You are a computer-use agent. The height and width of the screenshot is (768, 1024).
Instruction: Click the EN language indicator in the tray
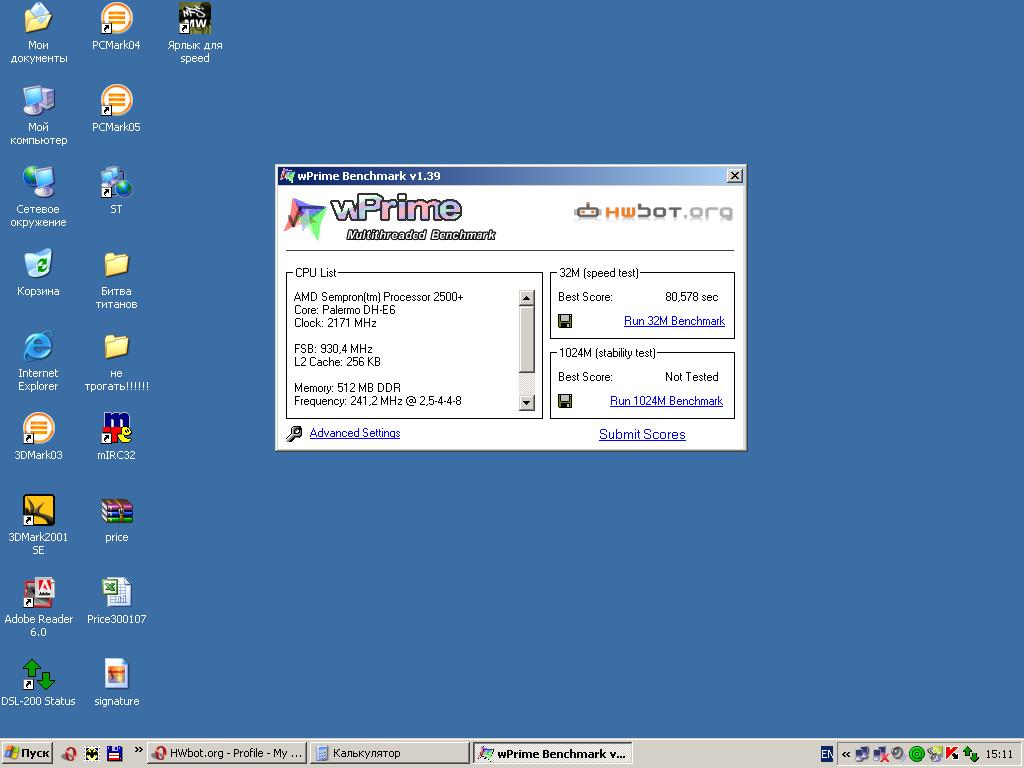pos(827,754)
